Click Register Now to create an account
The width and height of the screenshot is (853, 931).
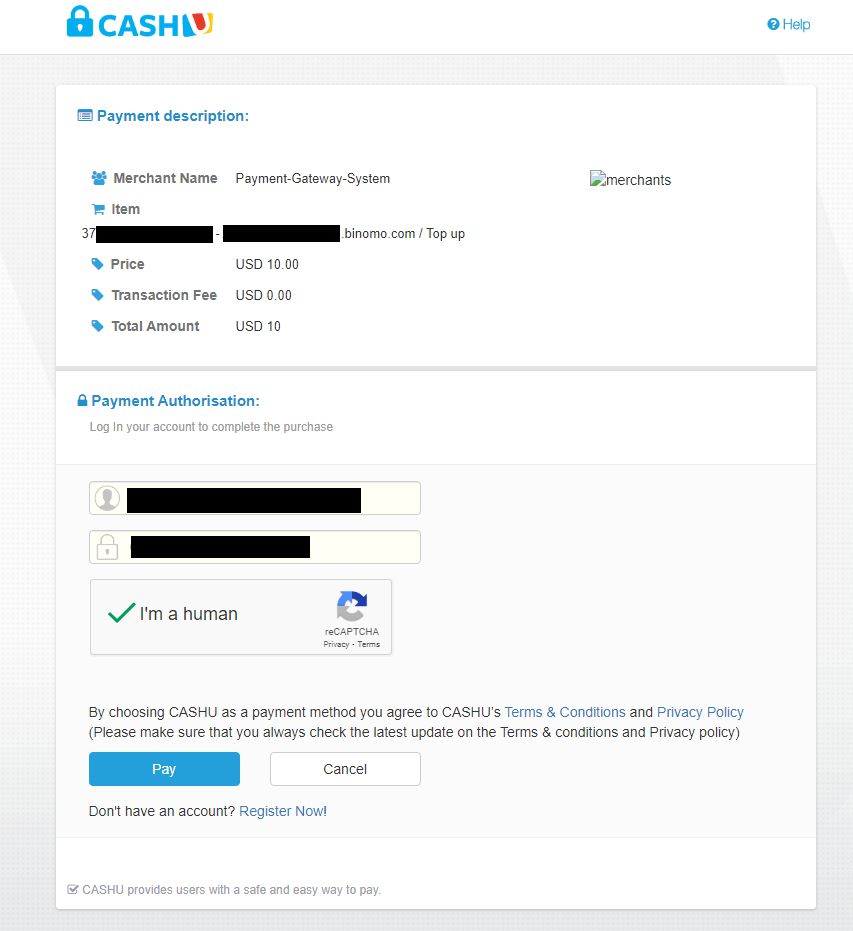coord(280,811)
